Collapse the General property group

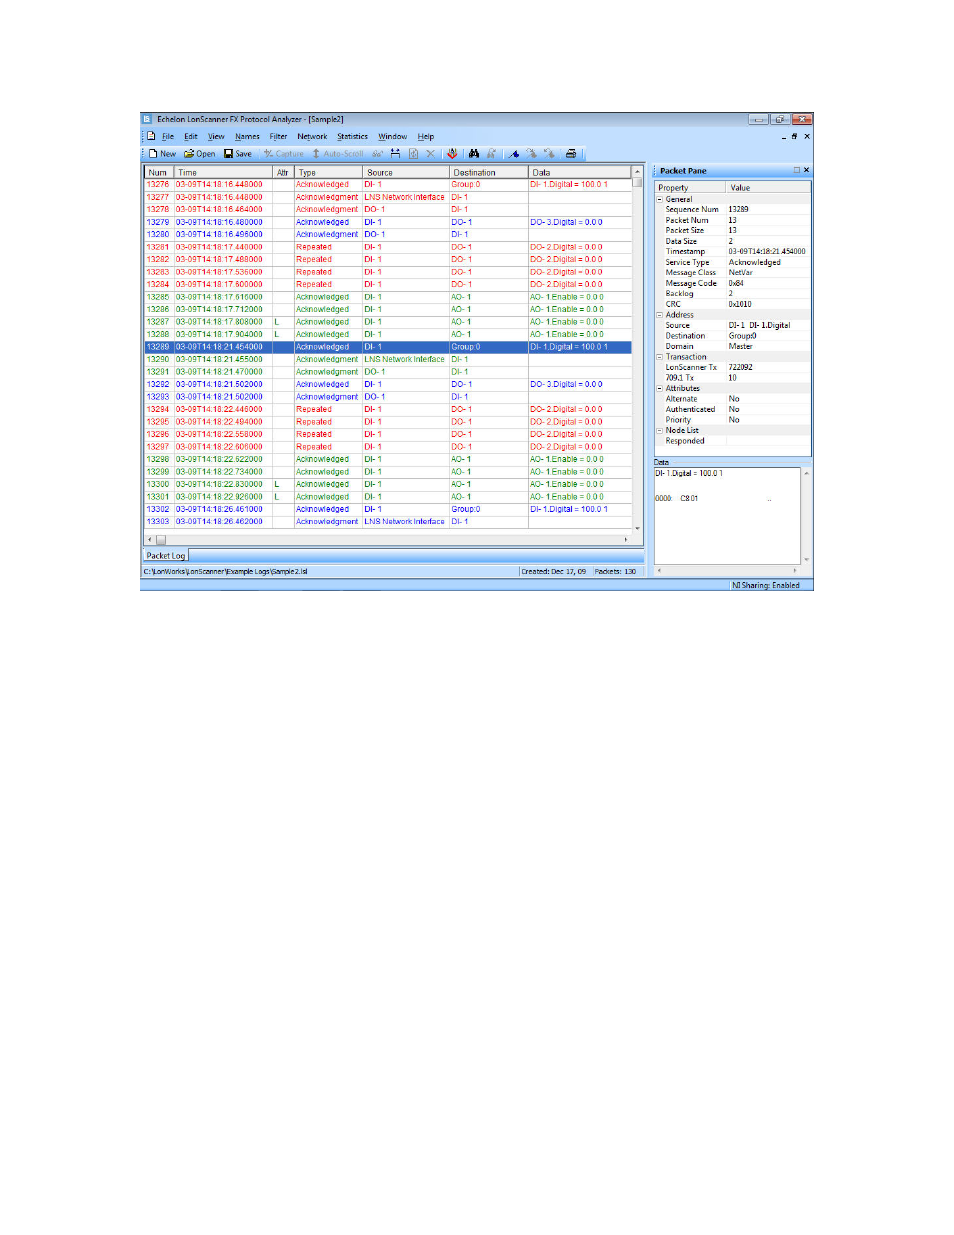tap(659, 199)
